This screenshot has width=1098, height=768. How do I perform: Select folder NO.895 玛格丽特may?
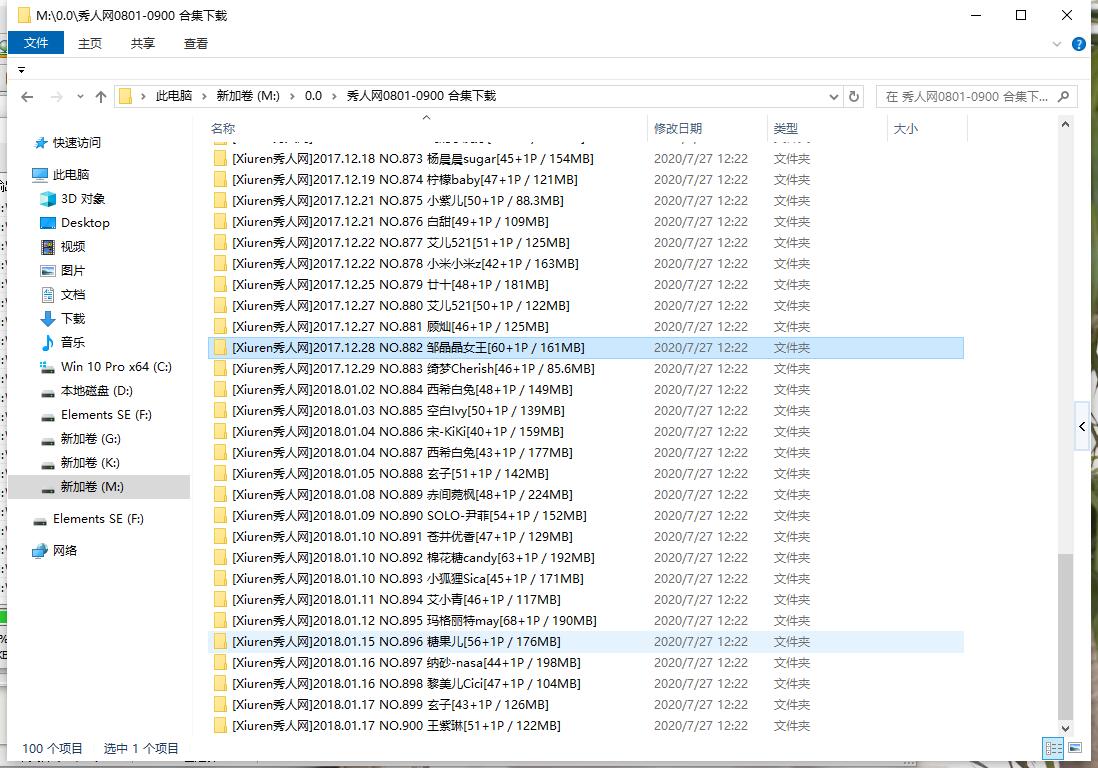(586, 621)
